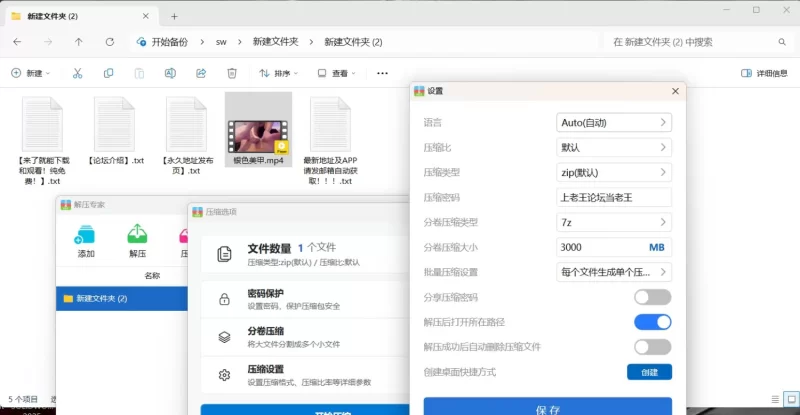The height and width of the screenshot is (415, 800).
Task: Select the 【永久地址发布页】.txt file
Action: pos(187,135)
